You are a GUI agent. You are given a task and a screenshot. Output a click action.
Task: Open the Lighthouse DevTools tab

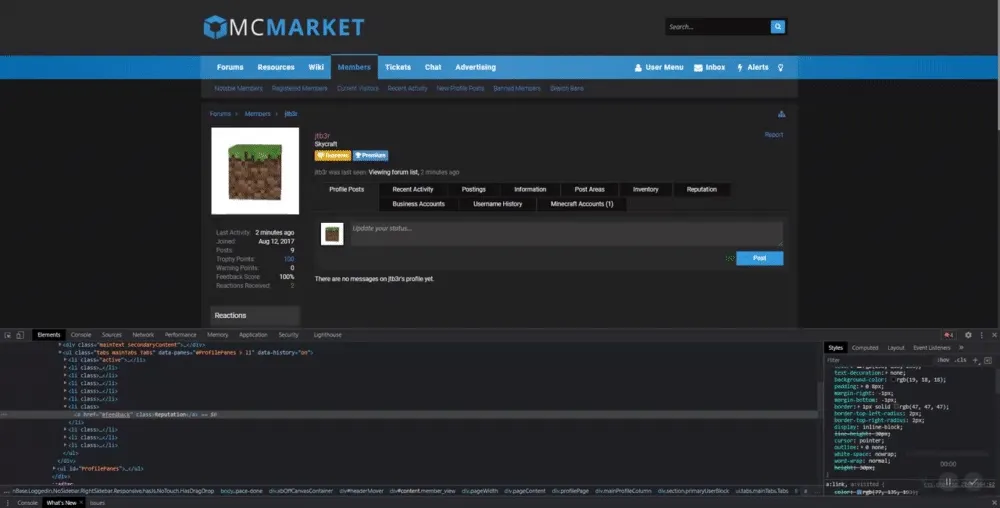point(327,335)
